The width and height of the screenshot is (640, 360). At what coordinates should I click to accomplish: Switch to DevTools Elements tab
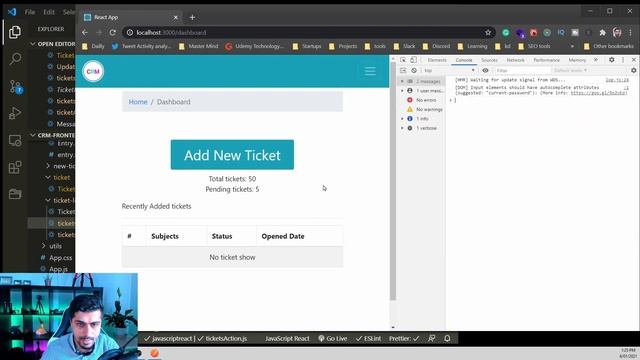[437, 60]
